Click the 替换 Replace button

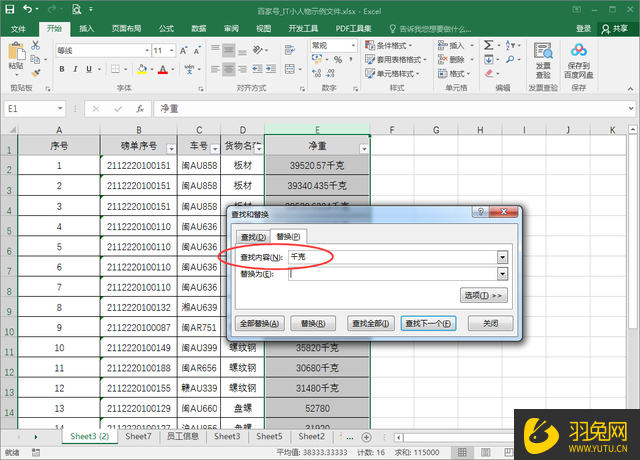pos(313,324)
